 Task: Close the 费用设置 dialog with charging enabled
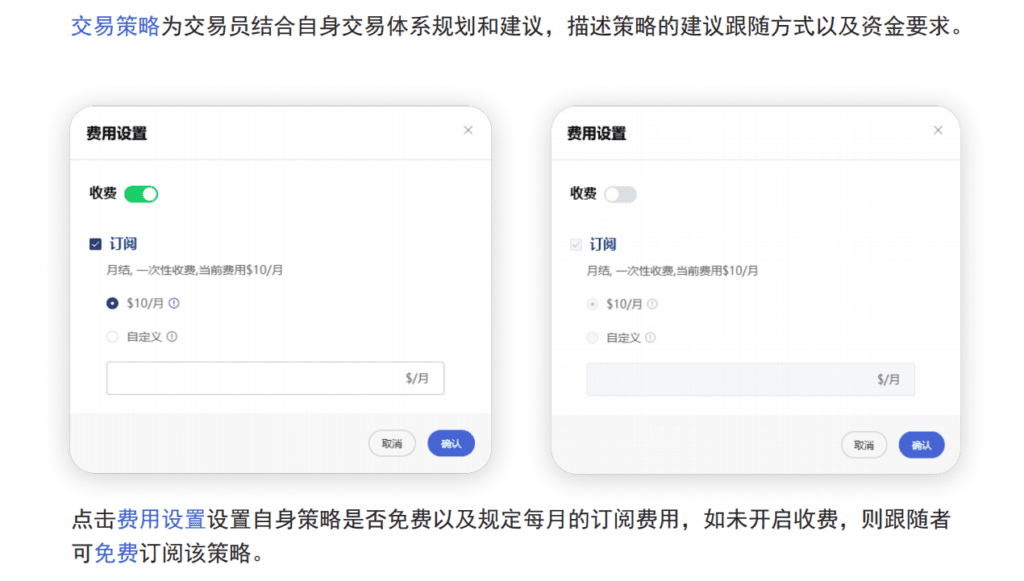(468, 131)
